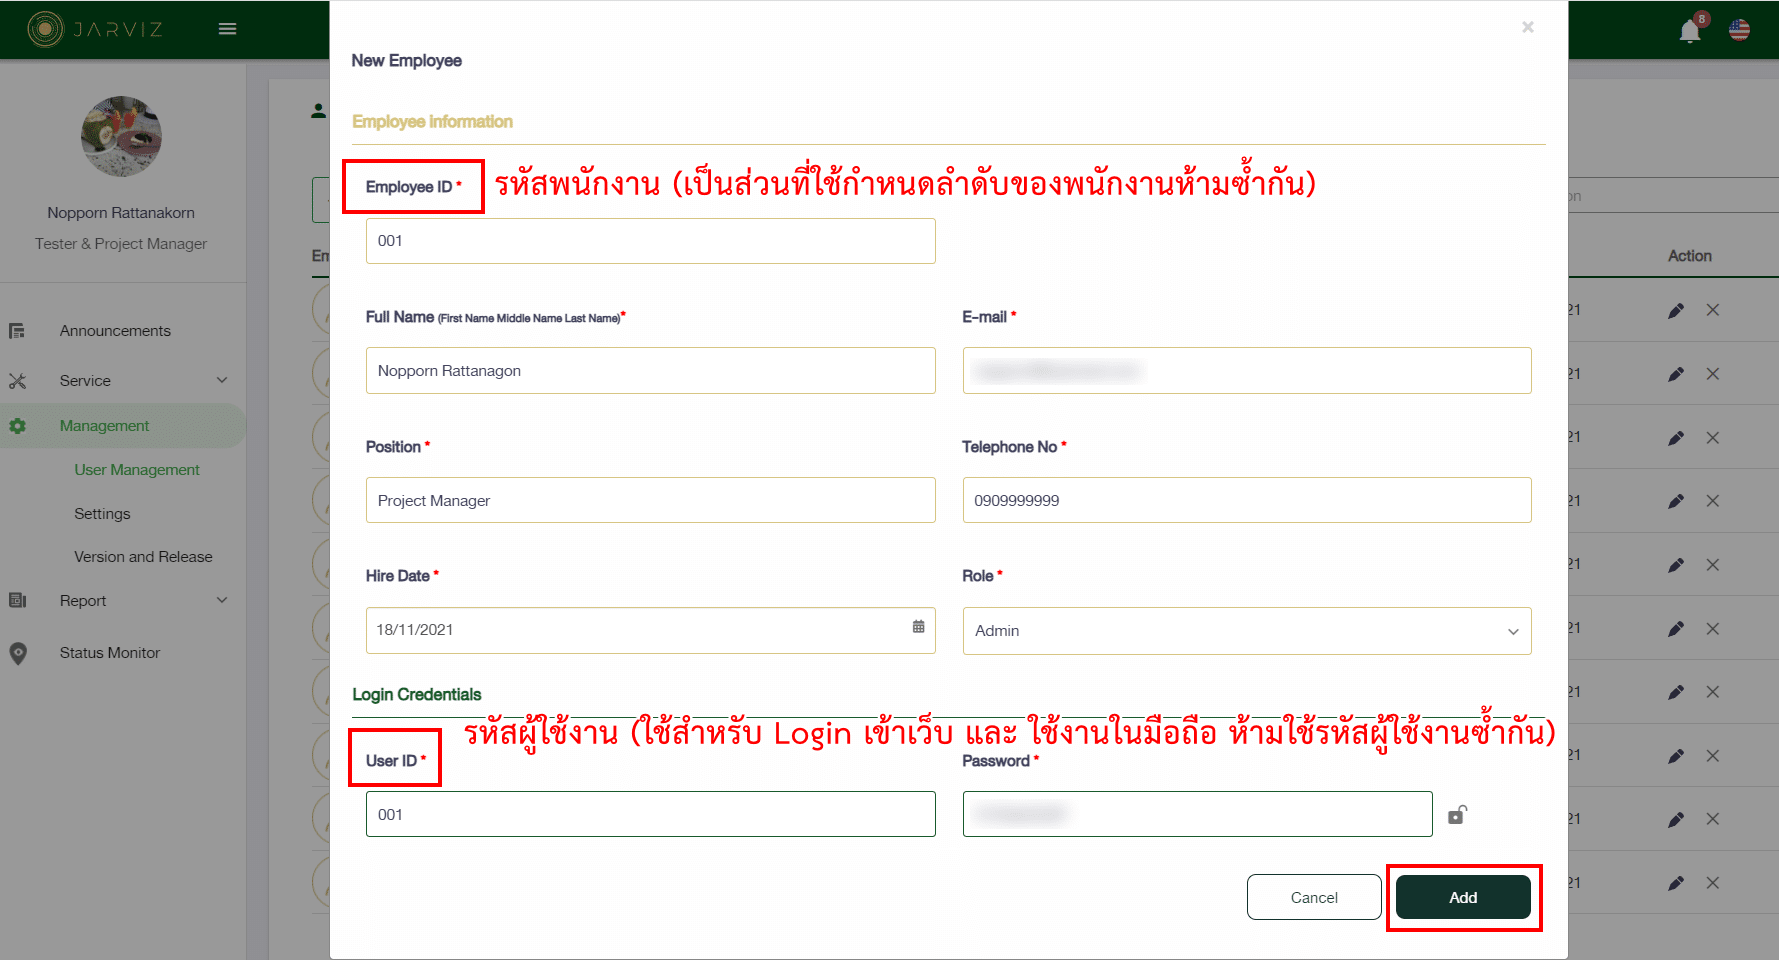
Task: Click the US flag language icon
Action: click(1739, 30)
